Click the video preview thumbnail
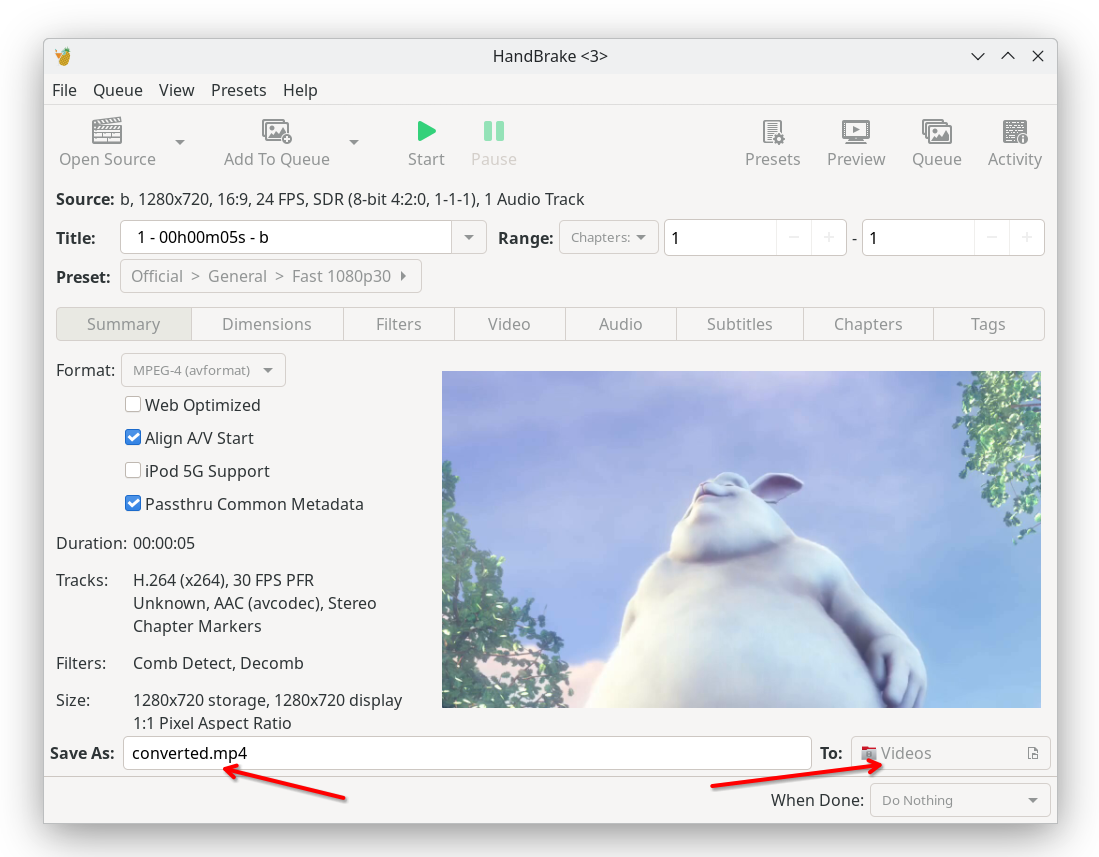 741,539
